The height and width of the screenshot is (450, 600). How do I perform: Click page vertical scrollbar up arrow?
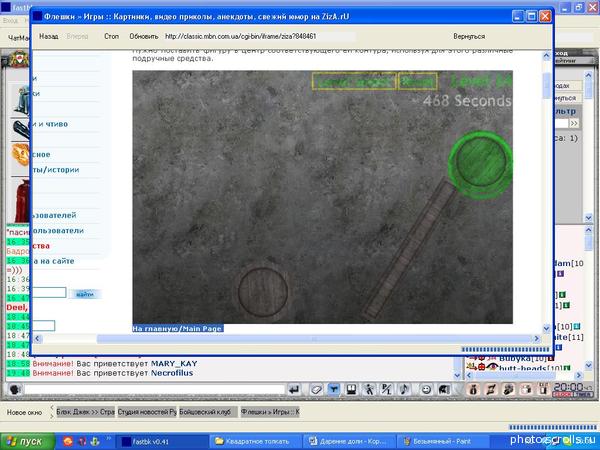(x=546, y=56)
